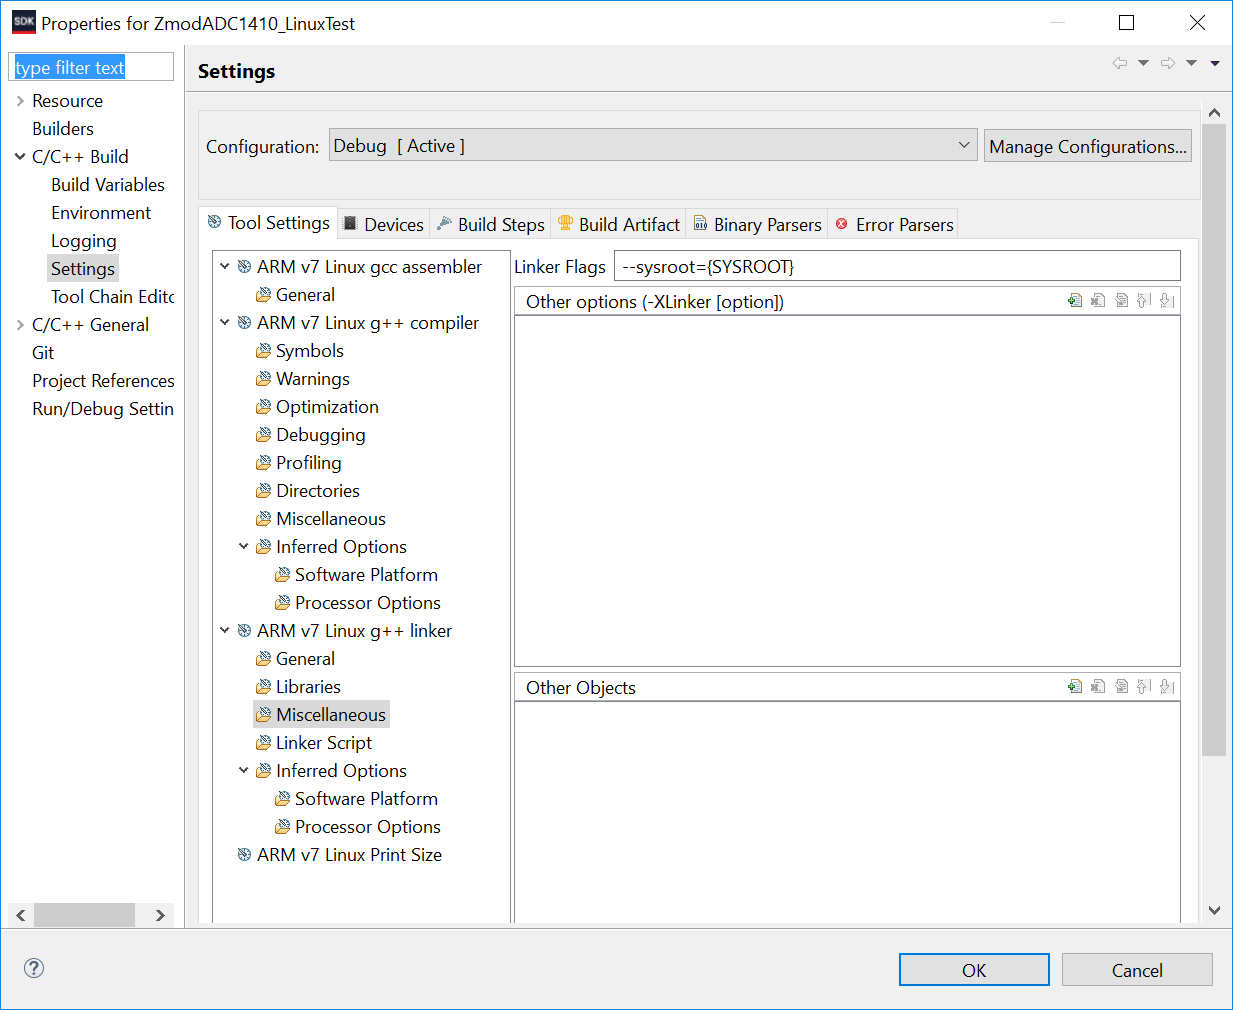1233x1010 pixels.
Task: Select Linker Script under g++ linker
Action: click(323, 742)
